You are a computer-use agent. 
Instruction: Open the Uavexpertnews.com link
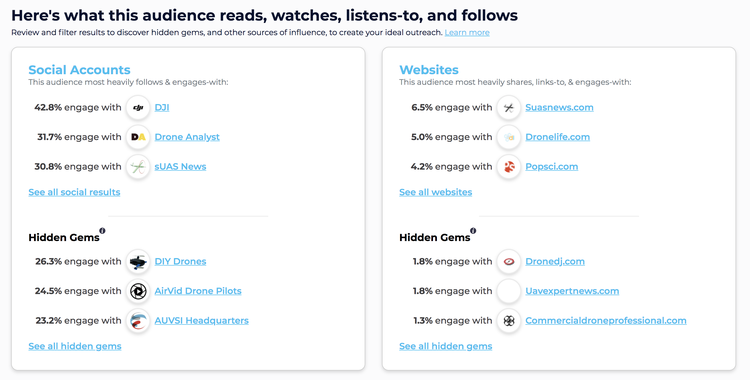point(572,291)
